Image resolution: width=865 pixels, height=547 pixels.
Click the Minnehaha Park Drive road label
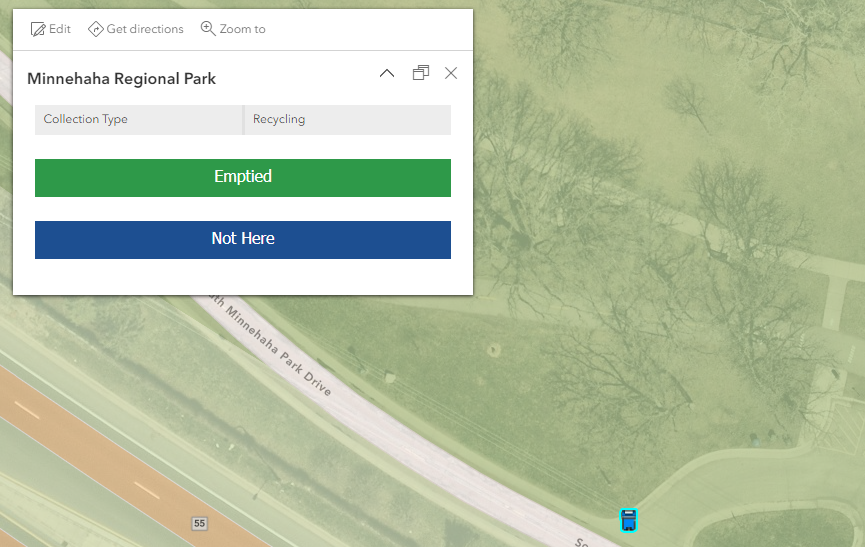[x=270, y=346]
